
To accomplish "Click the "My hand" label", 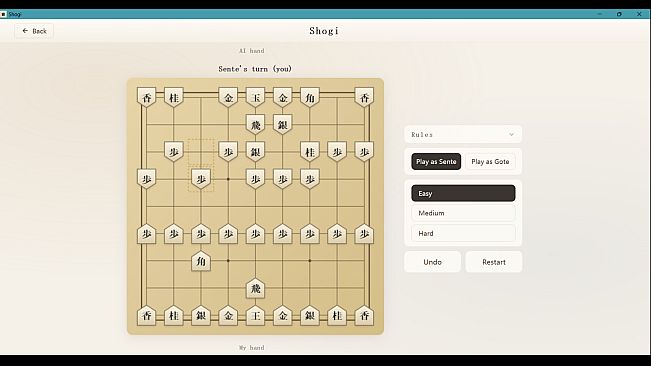I will 252,348.
